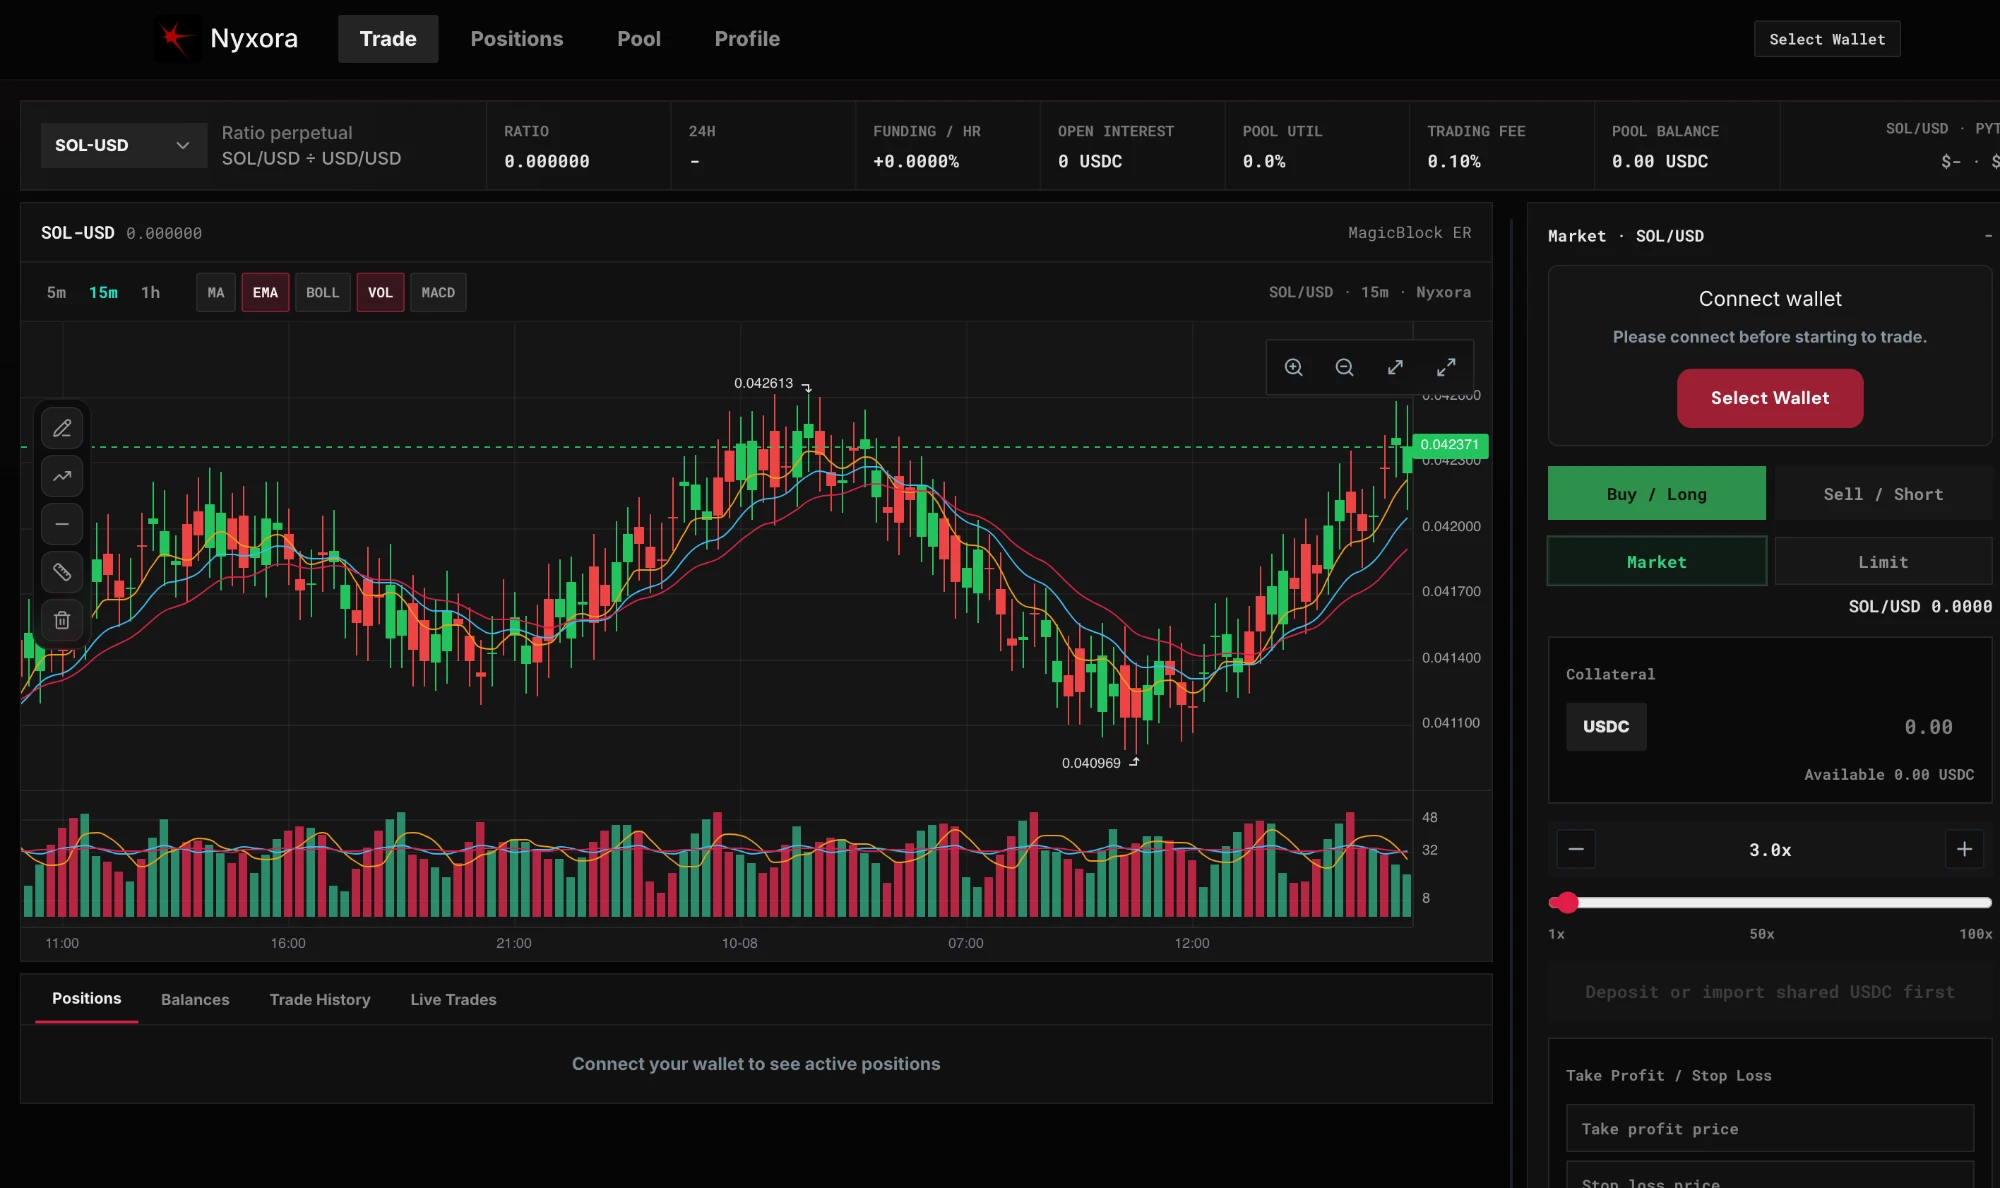Open the chart in fullscreen

[x=1446, y=367]
